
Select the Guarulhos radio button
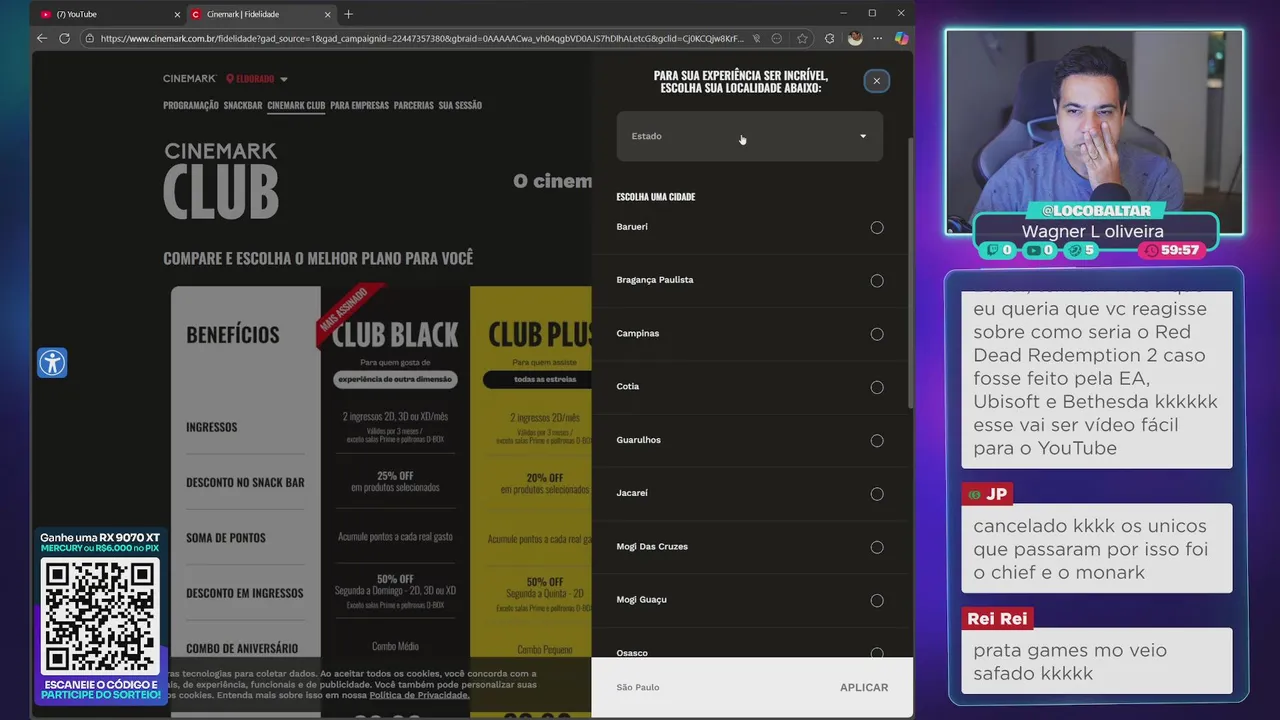pyautogui.click(x=877, y=441)
